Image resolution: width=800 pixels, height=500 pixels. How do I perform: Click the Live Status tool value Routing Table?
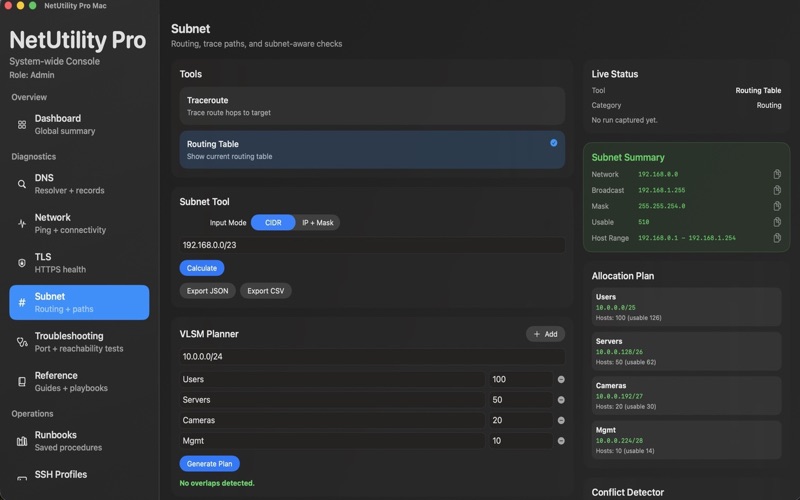click(758, 90)
